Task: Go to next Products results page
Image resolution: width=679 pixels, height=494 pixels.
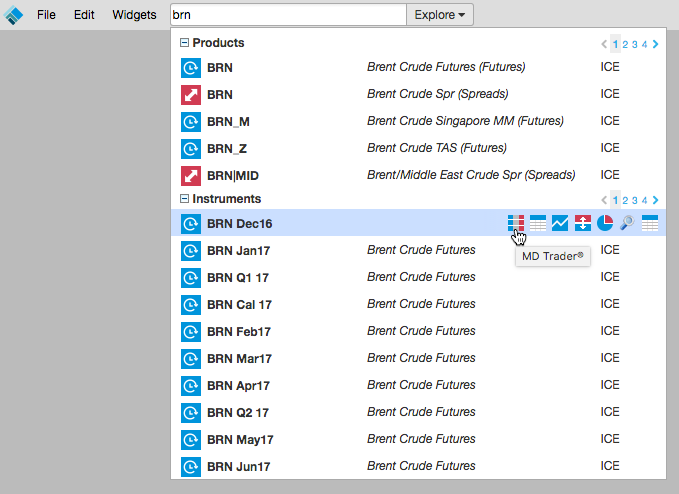Action: tap(655, 44)
